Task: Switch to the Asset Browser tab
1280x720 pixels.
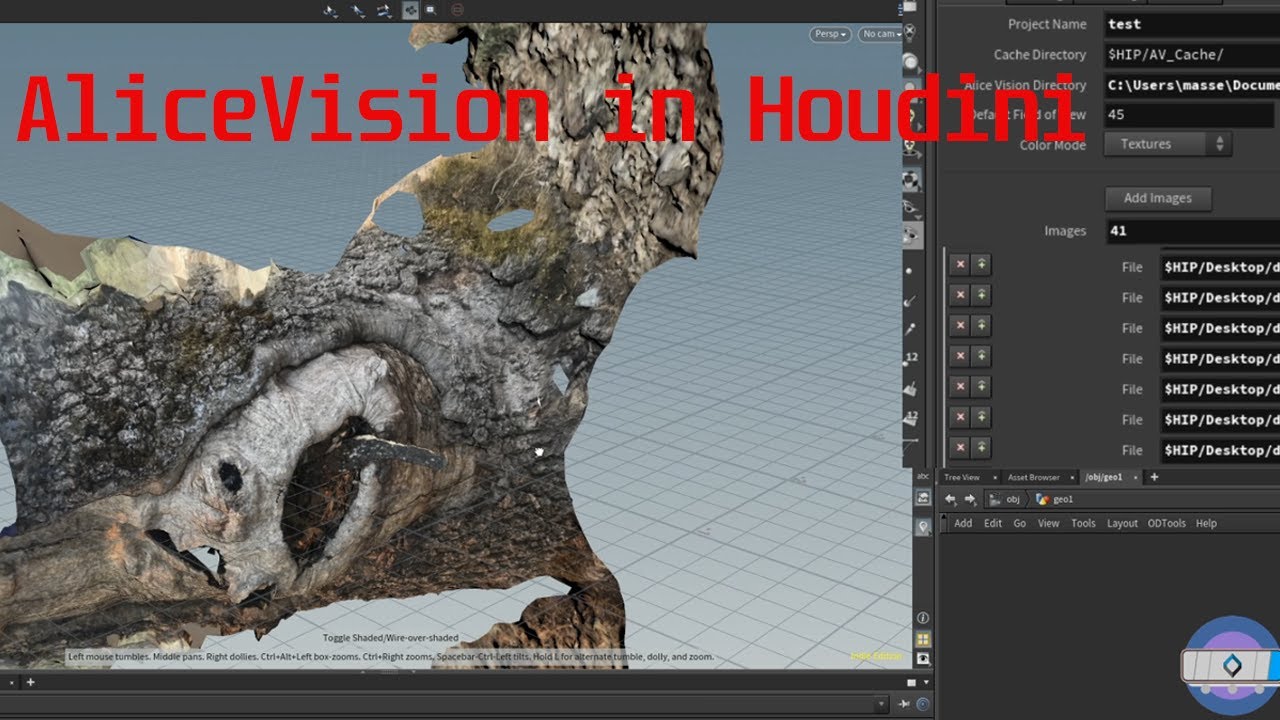Action: click(1033, 477)
